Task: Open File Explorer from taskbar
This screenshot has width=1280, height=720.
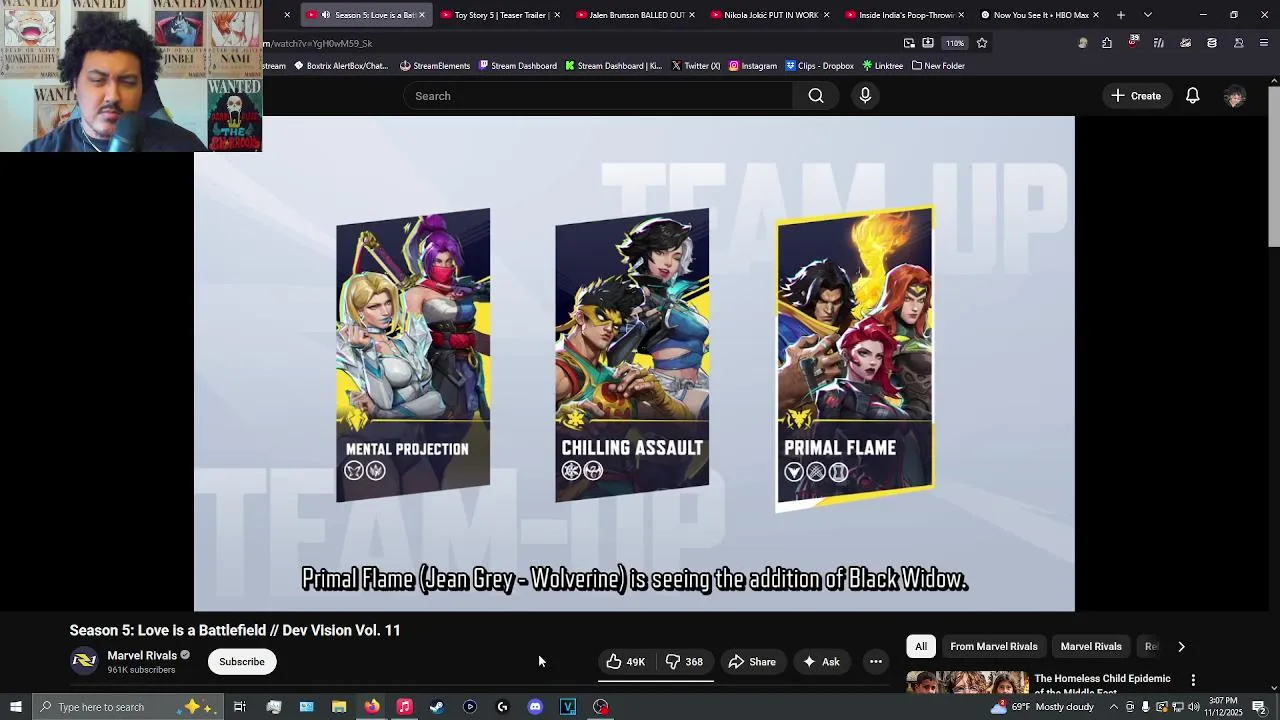Action: [339, 707]
